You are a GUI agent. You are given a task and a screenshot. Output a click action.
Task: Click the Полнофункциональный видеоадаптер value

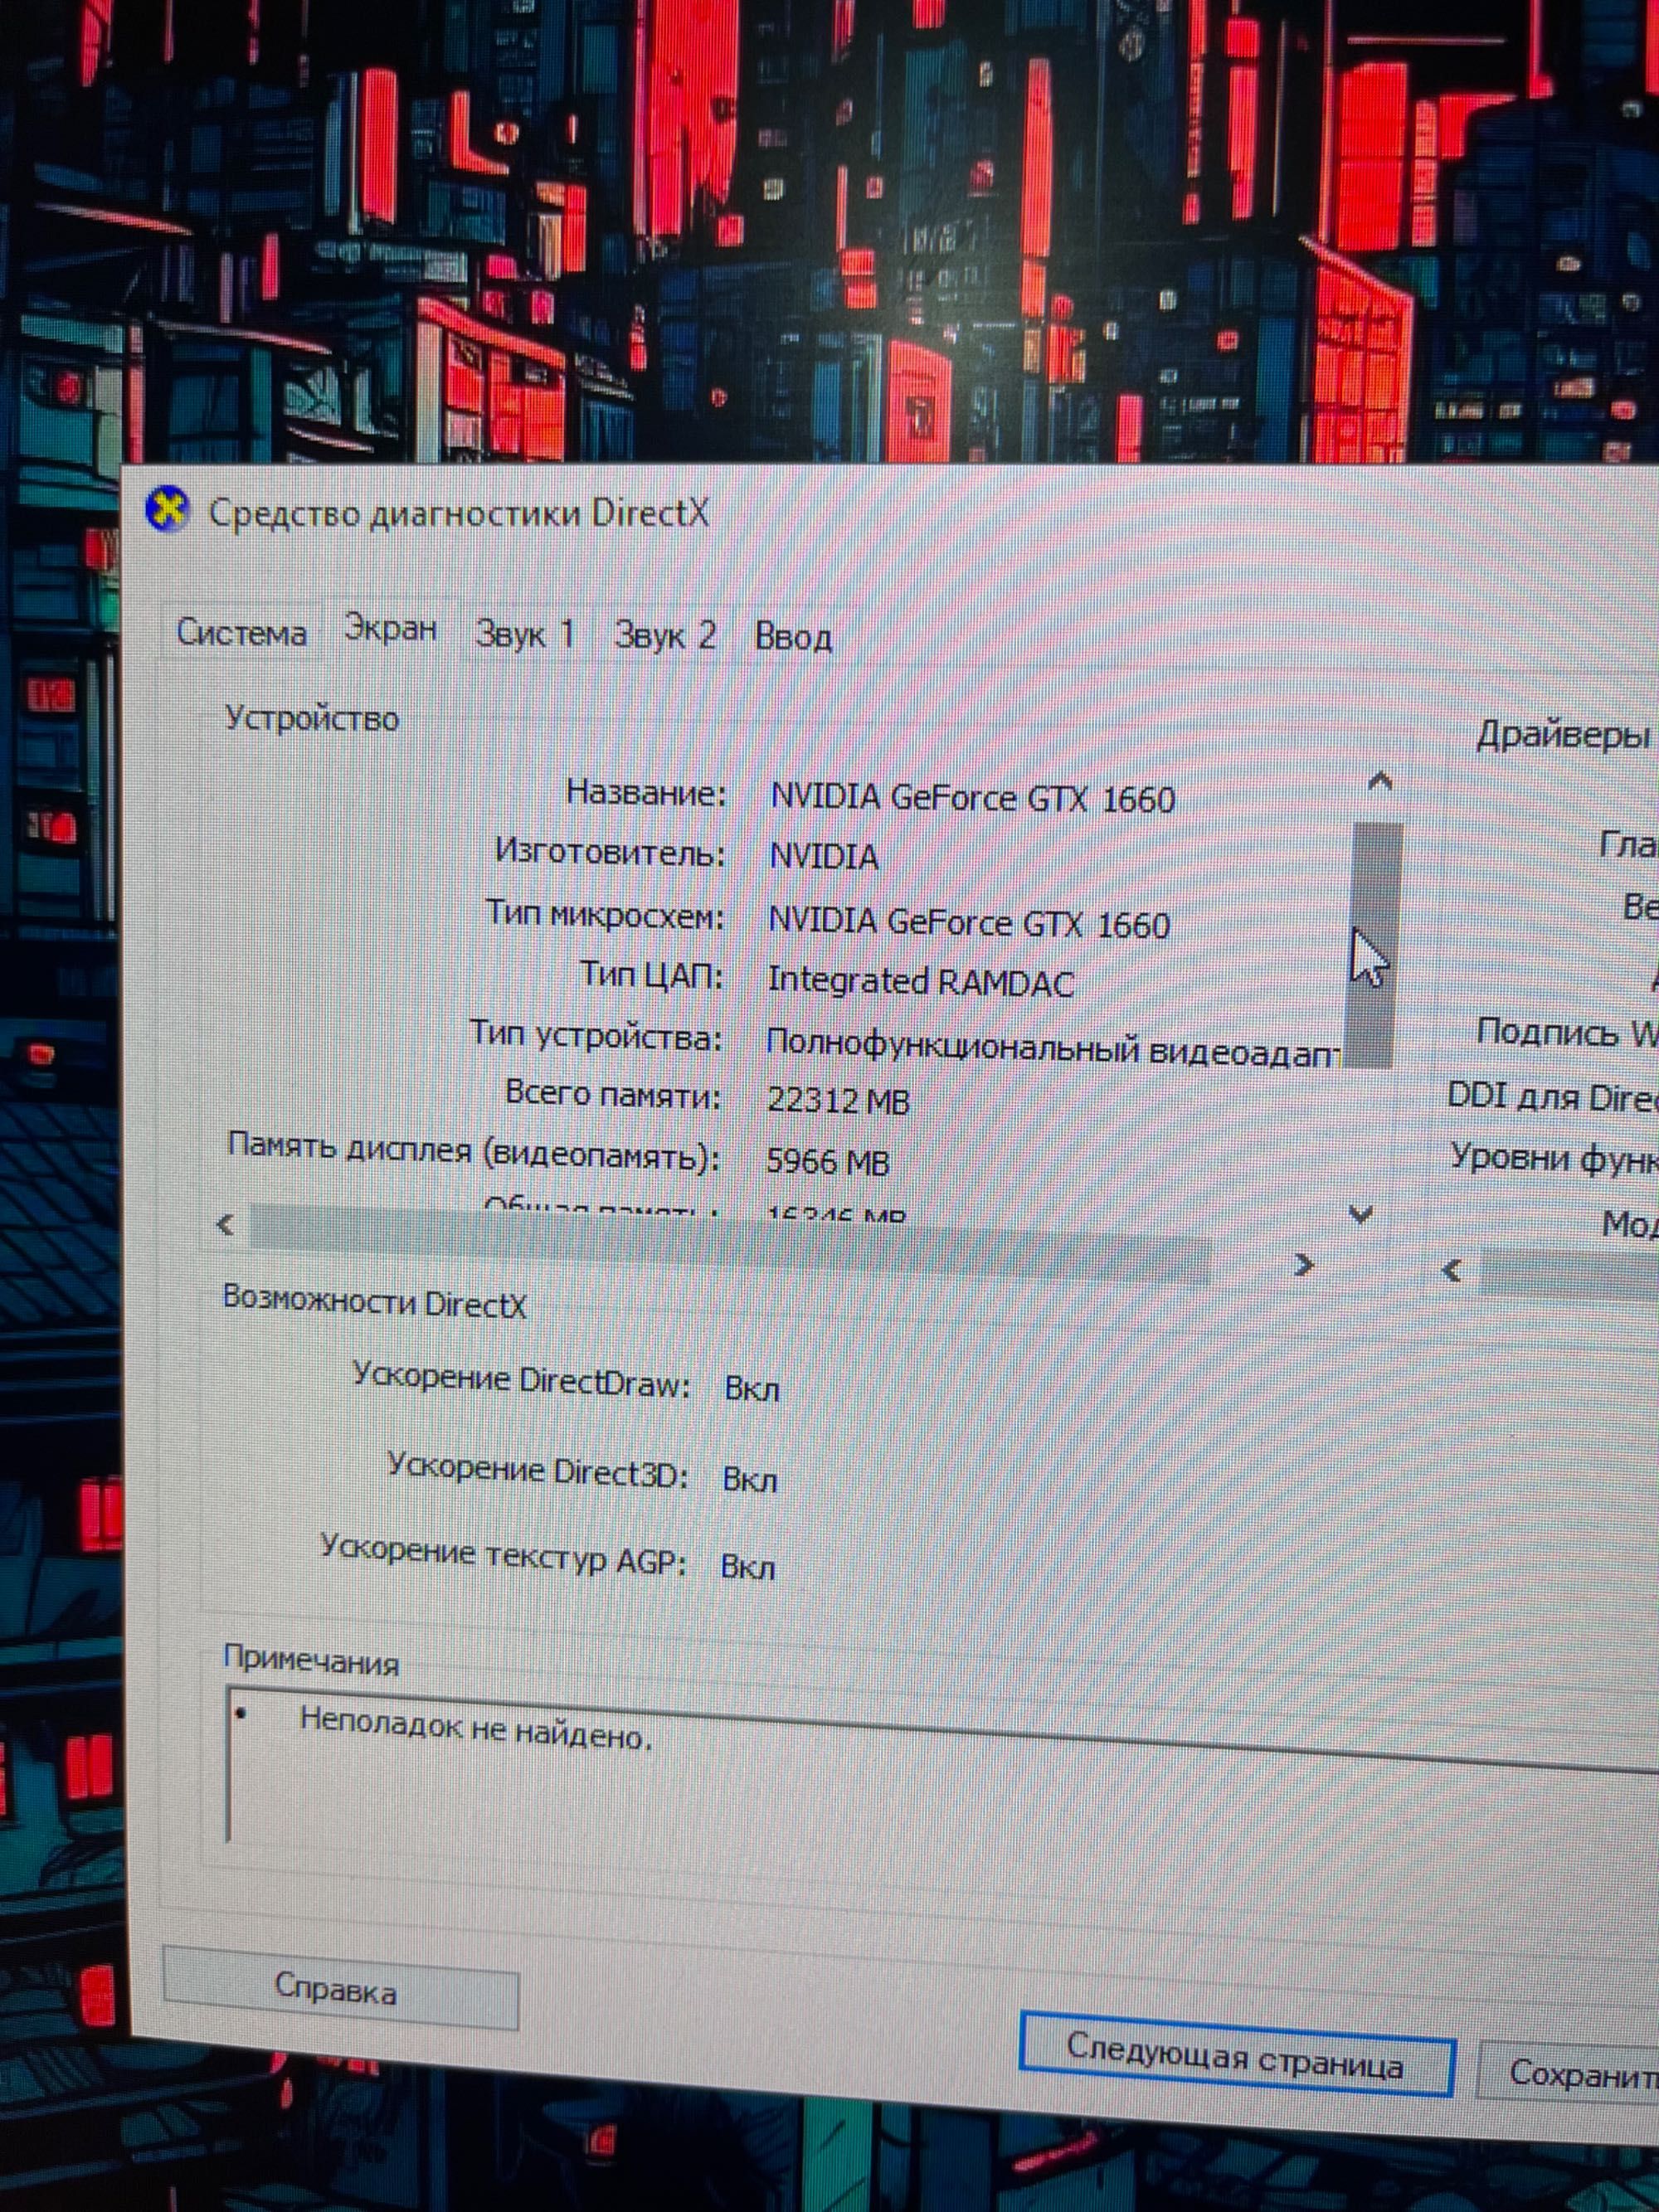[x=1052, y=1048]
